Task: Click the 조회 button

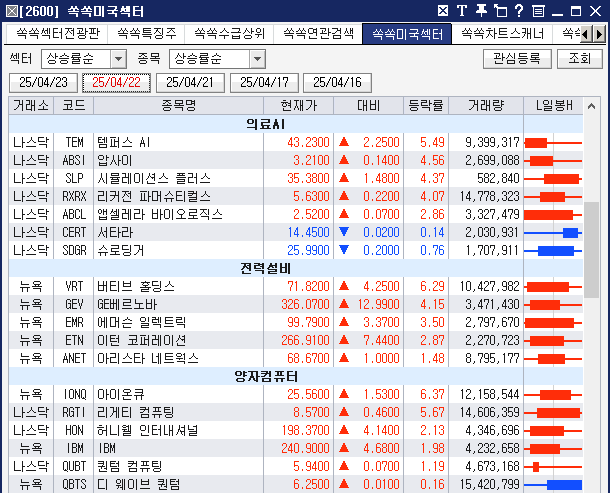Action: coord(580,59)
